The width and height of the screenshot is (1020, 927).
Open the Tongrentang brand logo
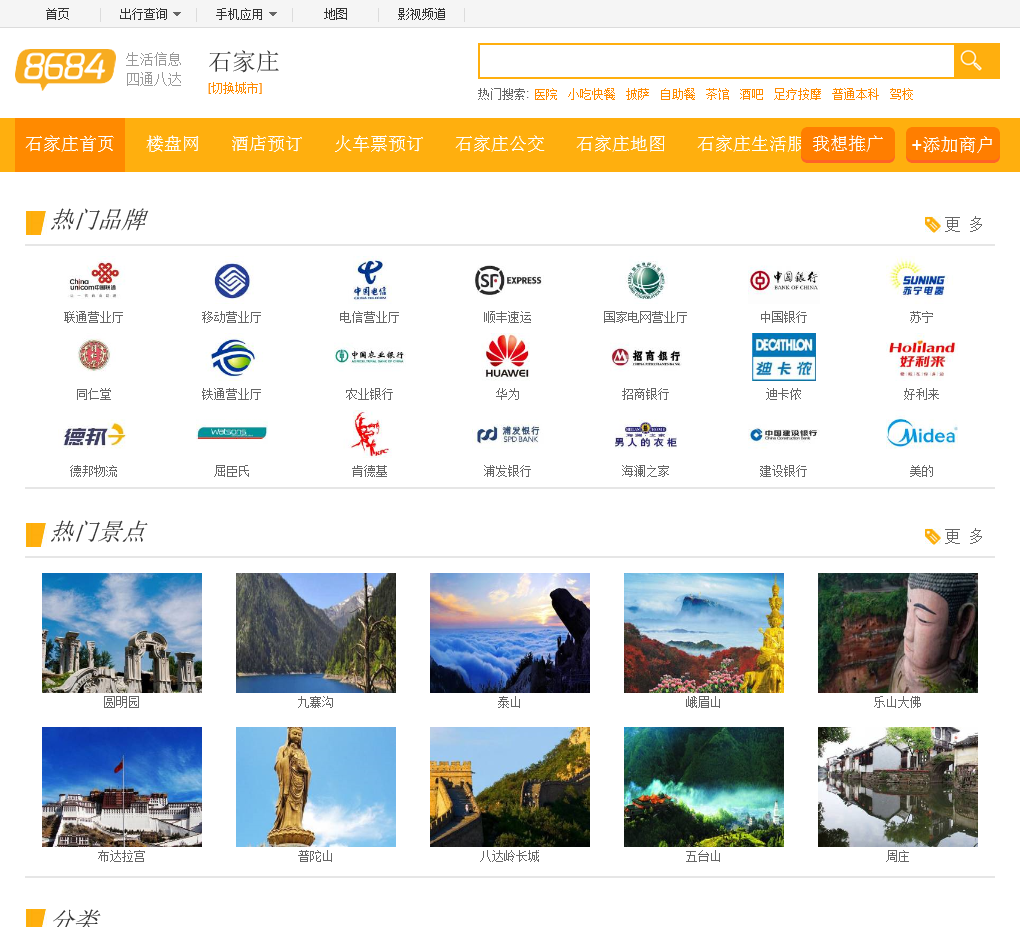(x=94, y=356)
